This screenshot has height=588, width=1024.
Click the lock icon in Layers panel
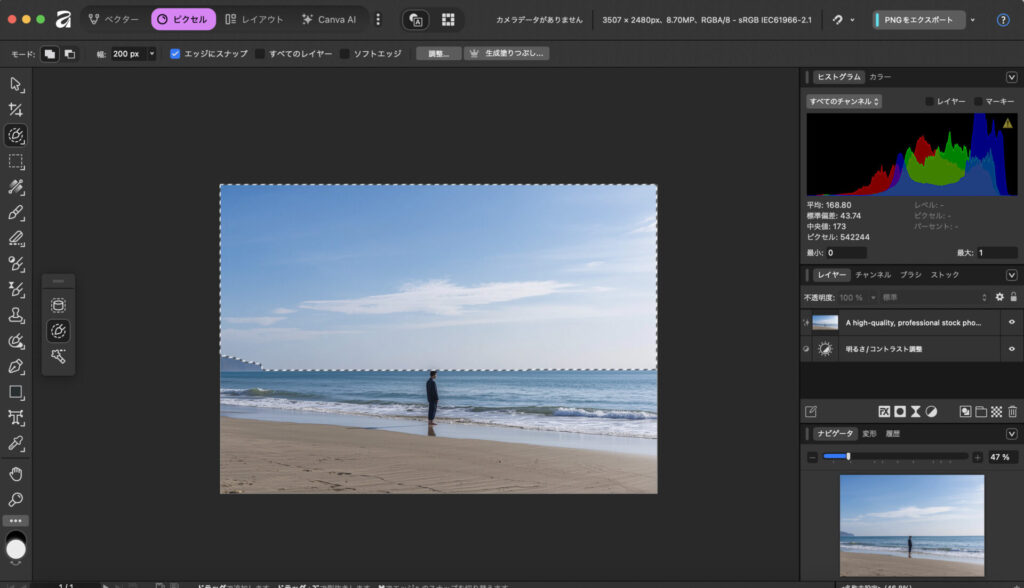(x=1013, y=297)
